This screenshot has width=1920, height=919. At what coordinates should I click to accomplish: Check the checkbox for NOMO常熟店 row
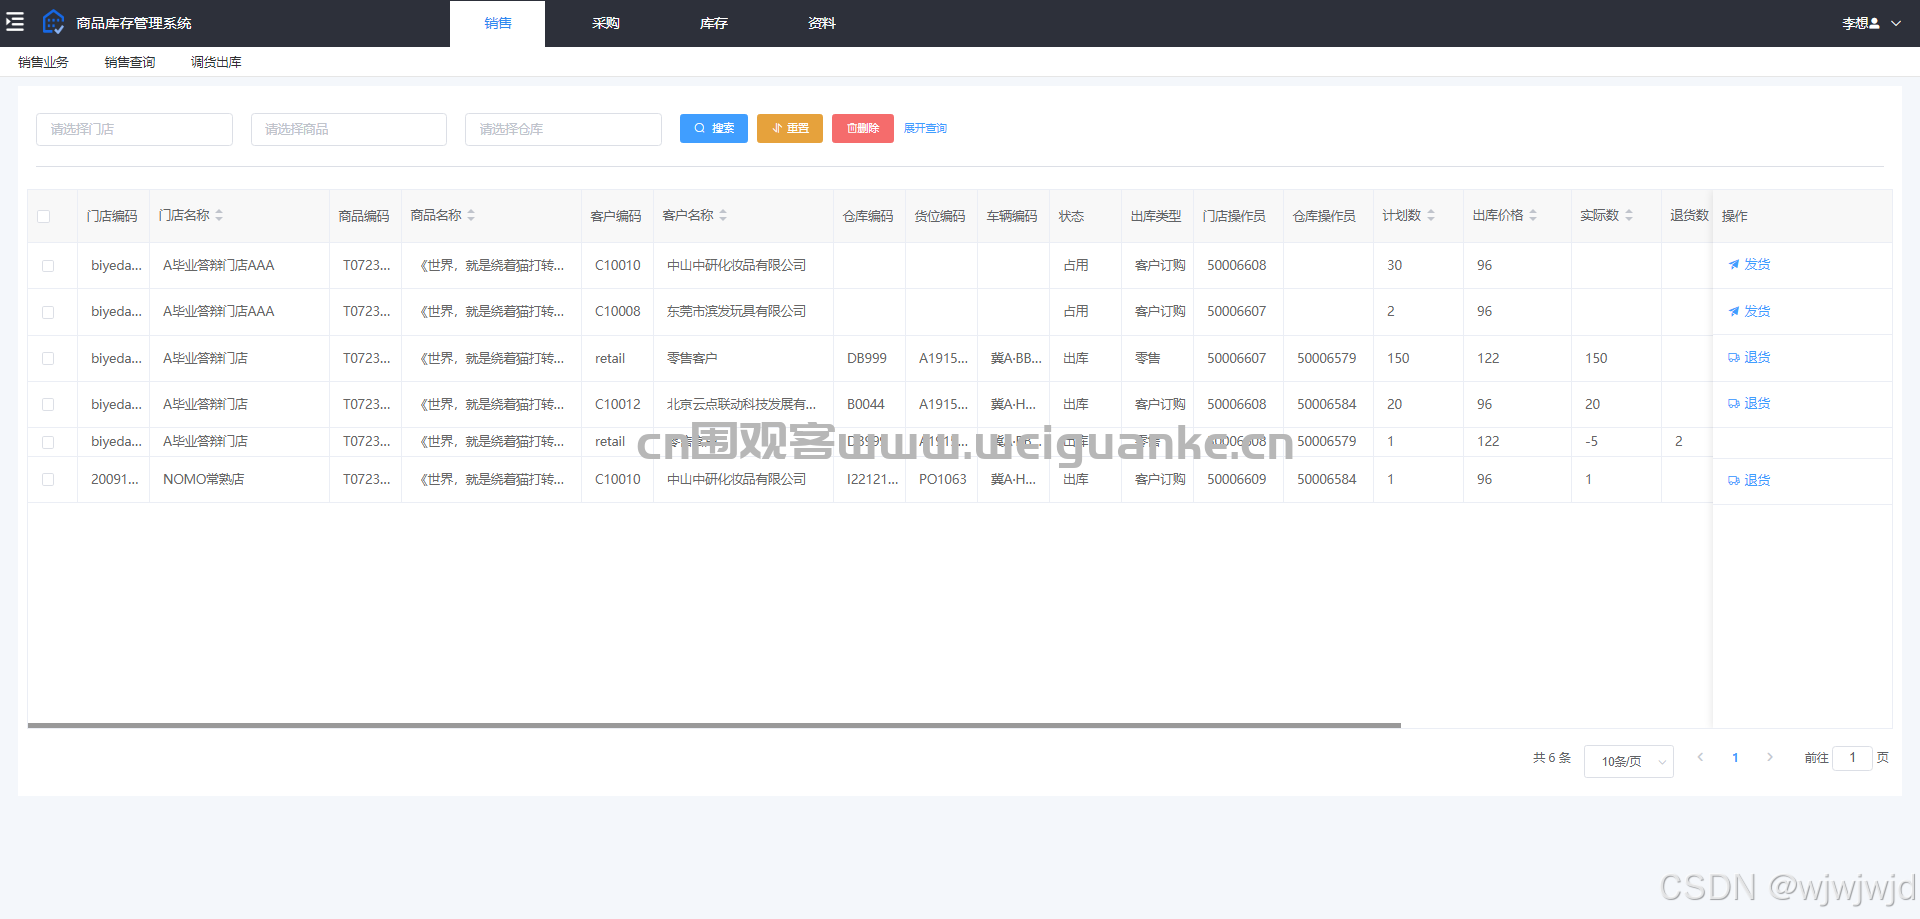pyautogui.click(x=48, y=479)
